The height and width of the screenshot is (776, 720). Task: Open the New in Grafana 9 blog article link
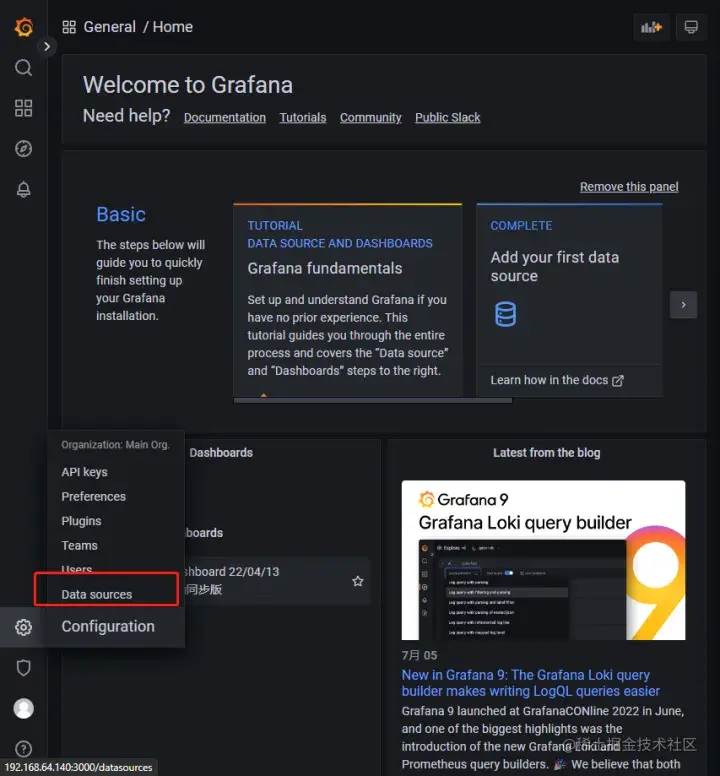530,683
